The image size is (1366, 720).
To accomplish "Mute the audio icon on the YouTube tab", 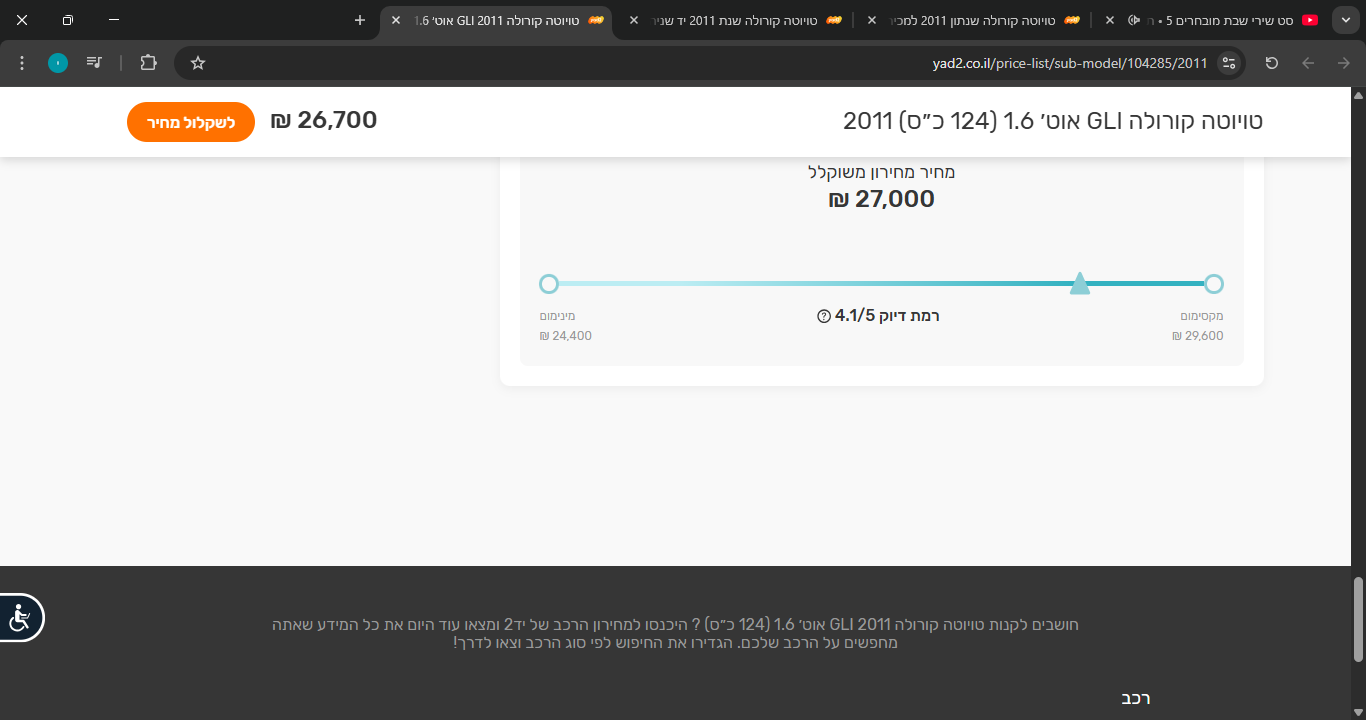I will pyautogui.click(x=1134, y=20).
